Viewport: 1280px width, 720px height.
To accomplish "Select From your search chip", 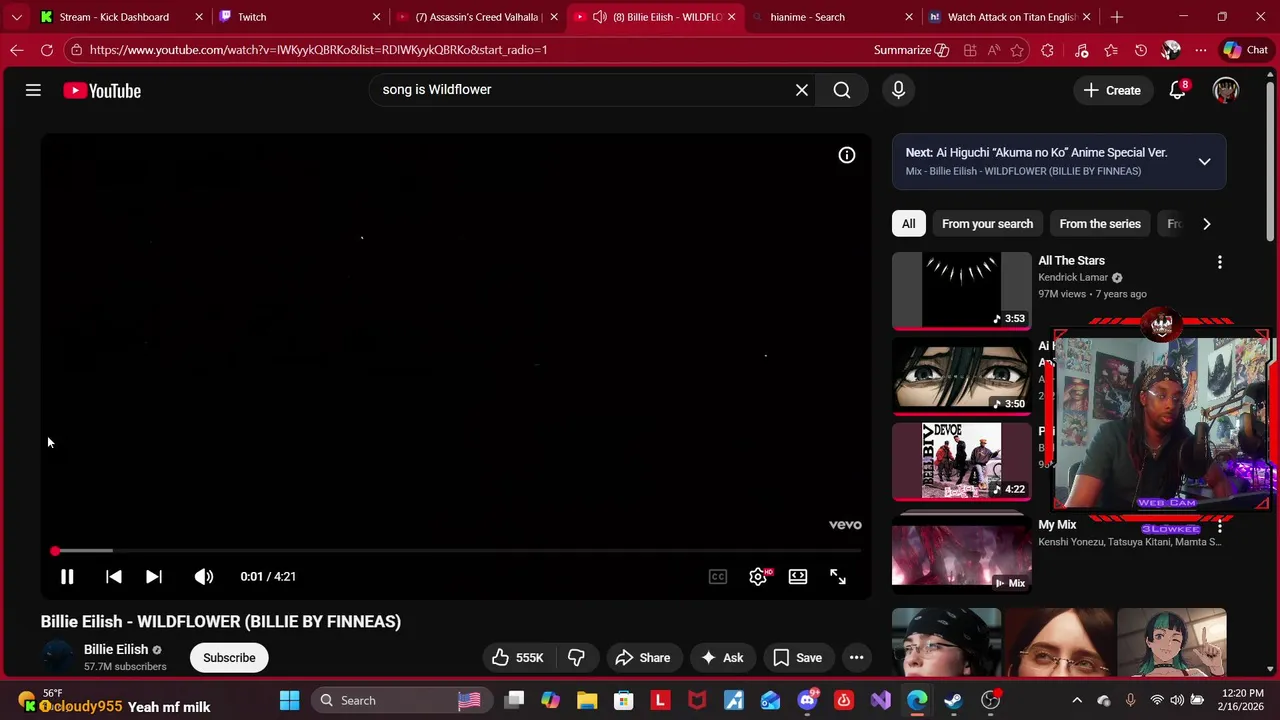I will pos(987,224).
